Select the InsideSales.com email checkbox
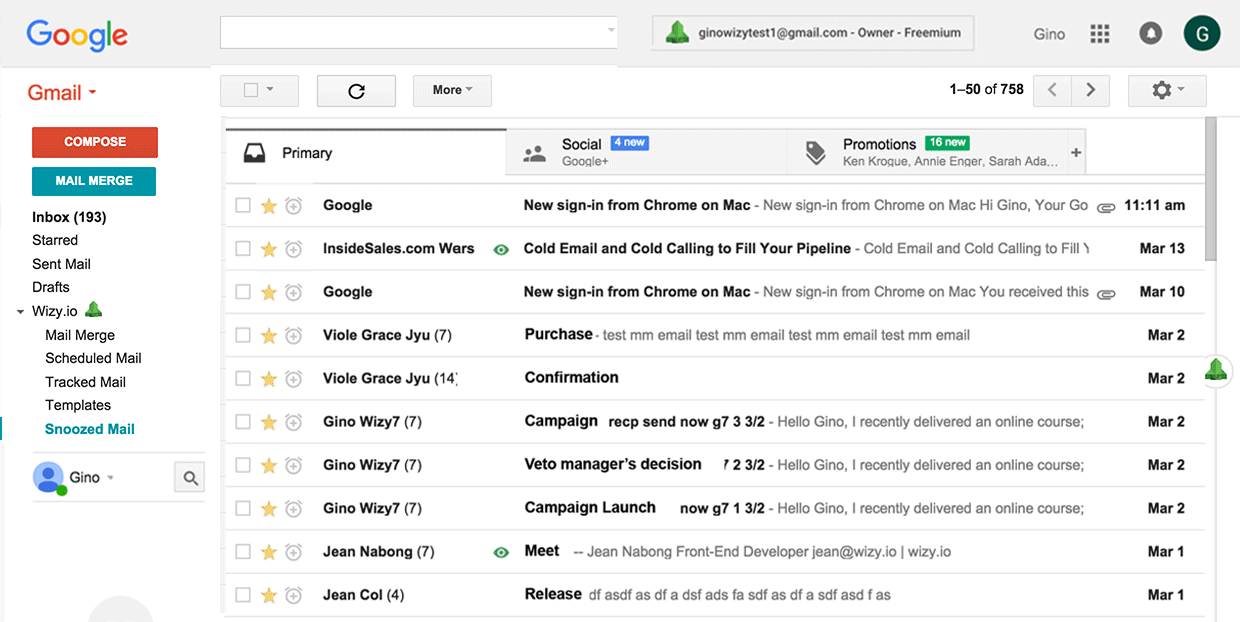The height and width of the screenshot is (622, 1240). pyautogui.click(x=243, y=248)
